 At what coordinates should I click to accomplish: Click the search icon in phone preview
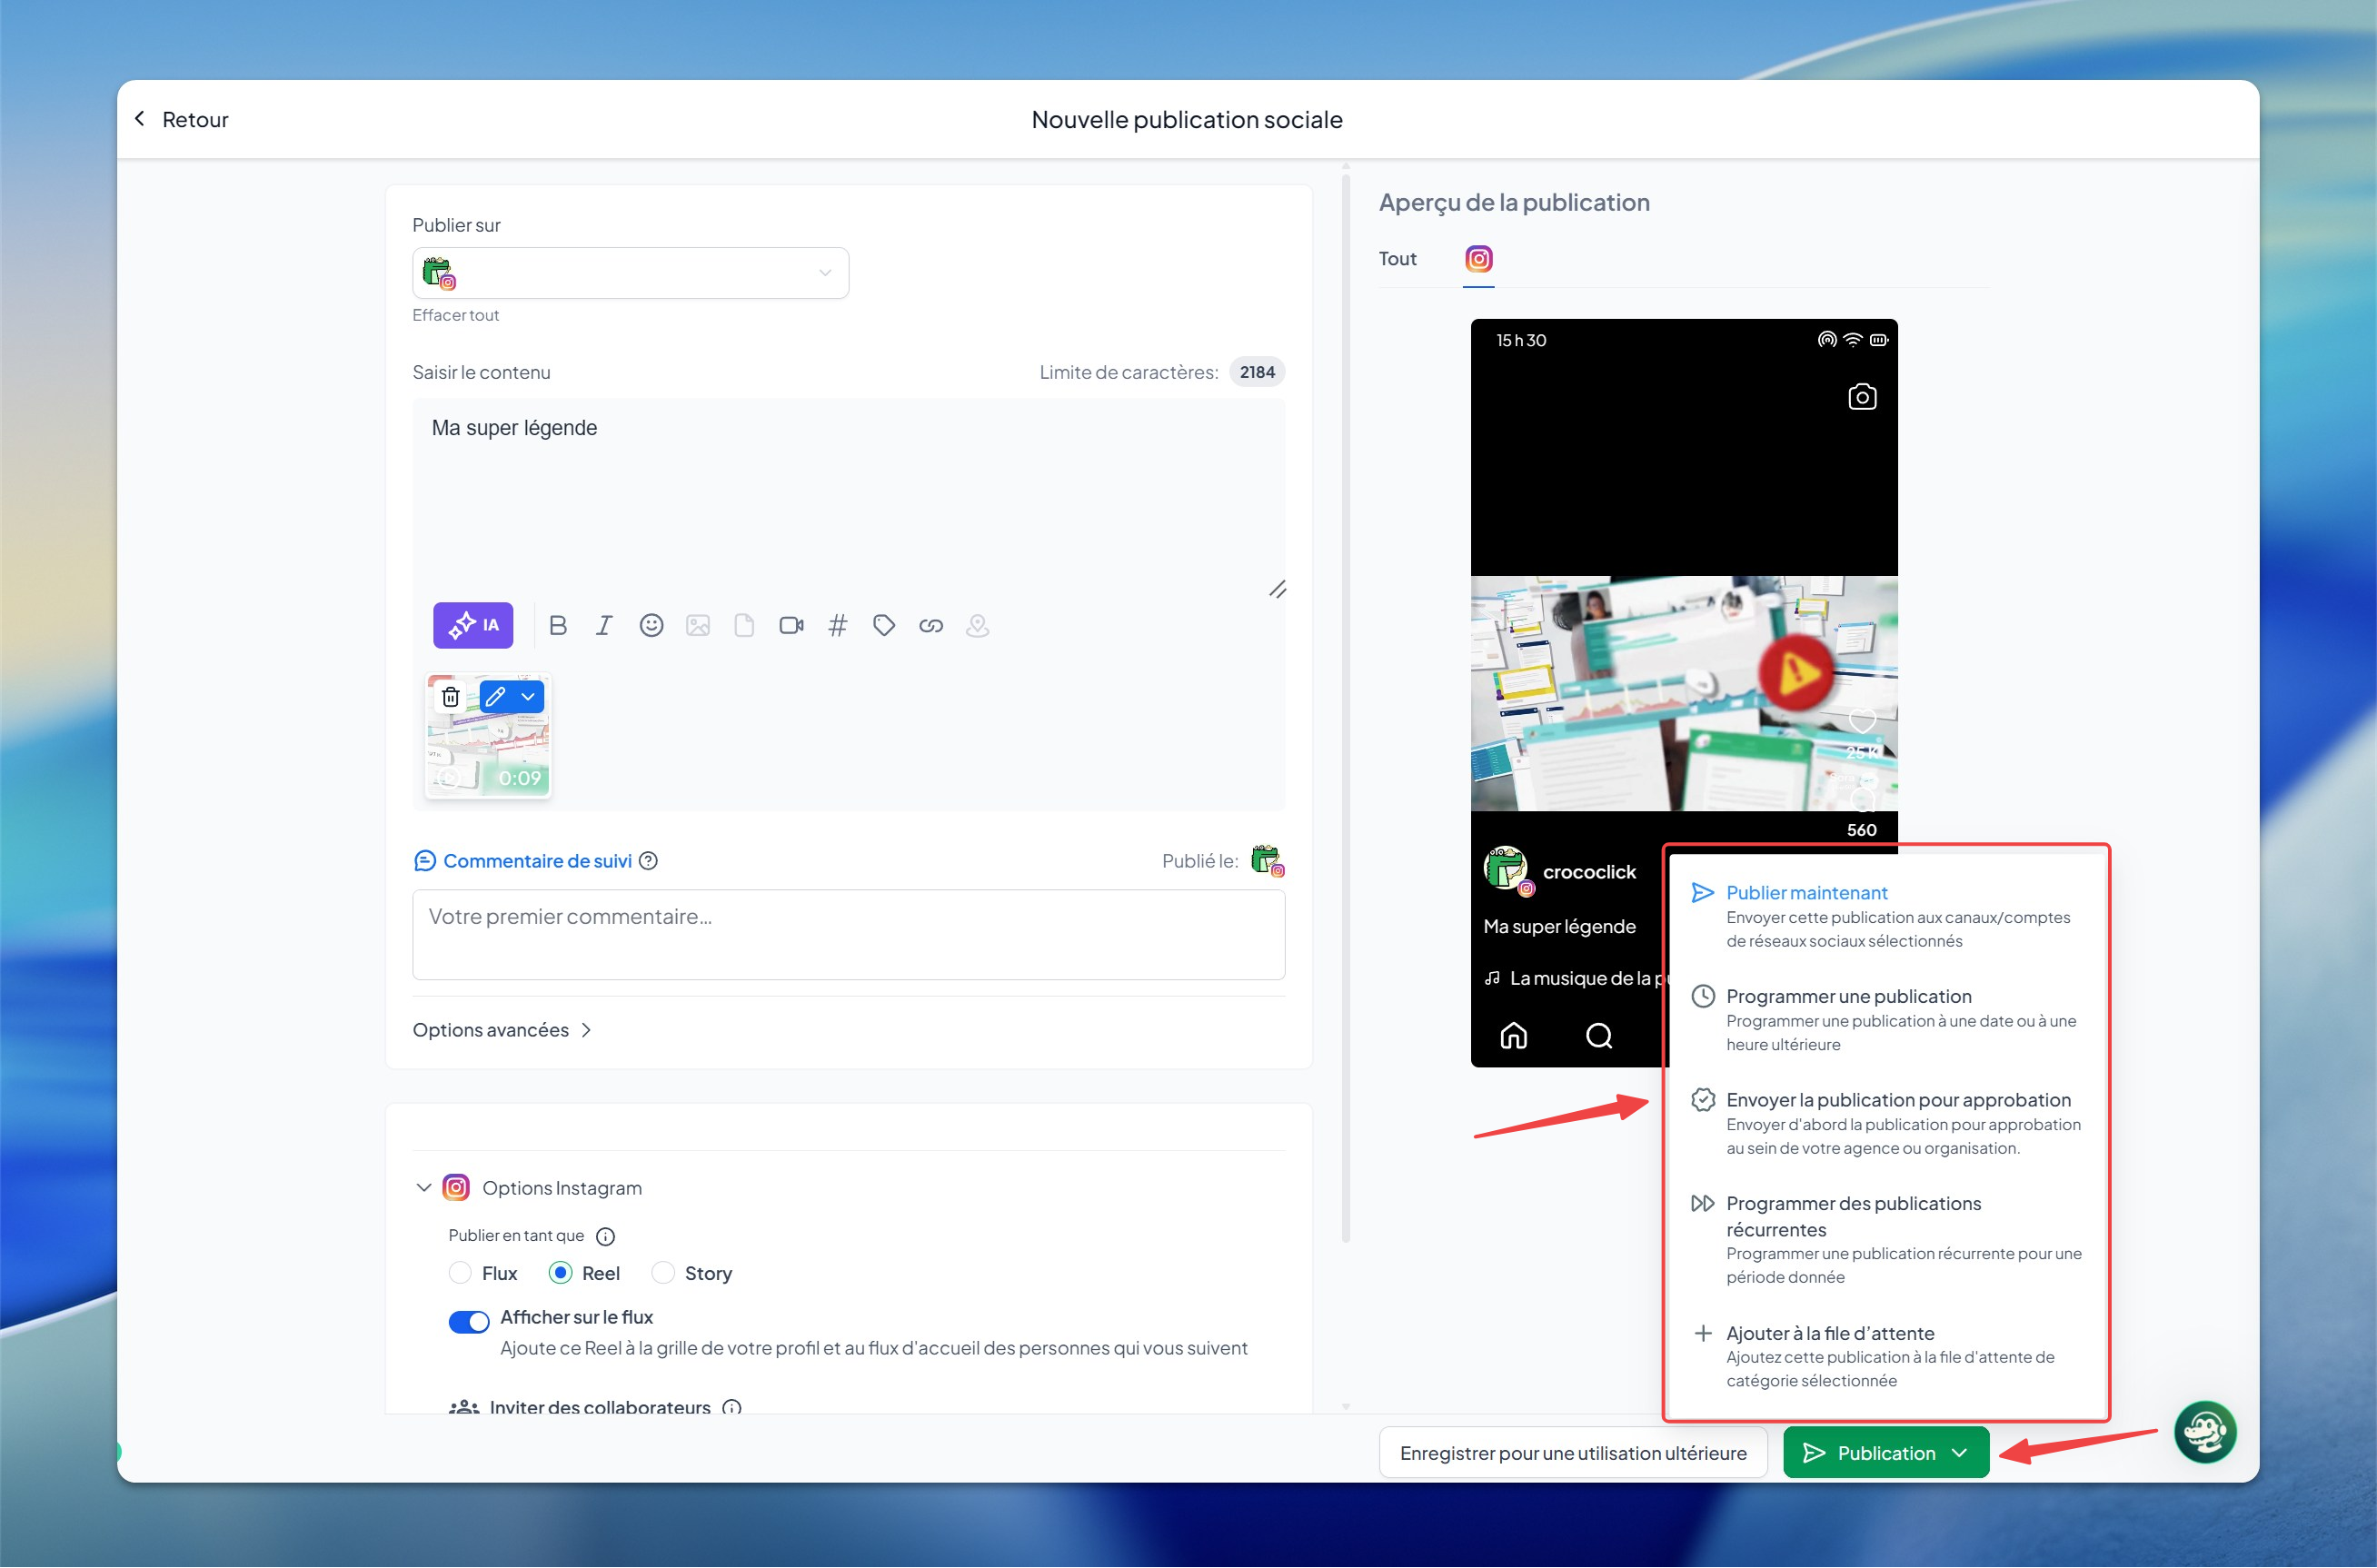coord(1599,1035)
